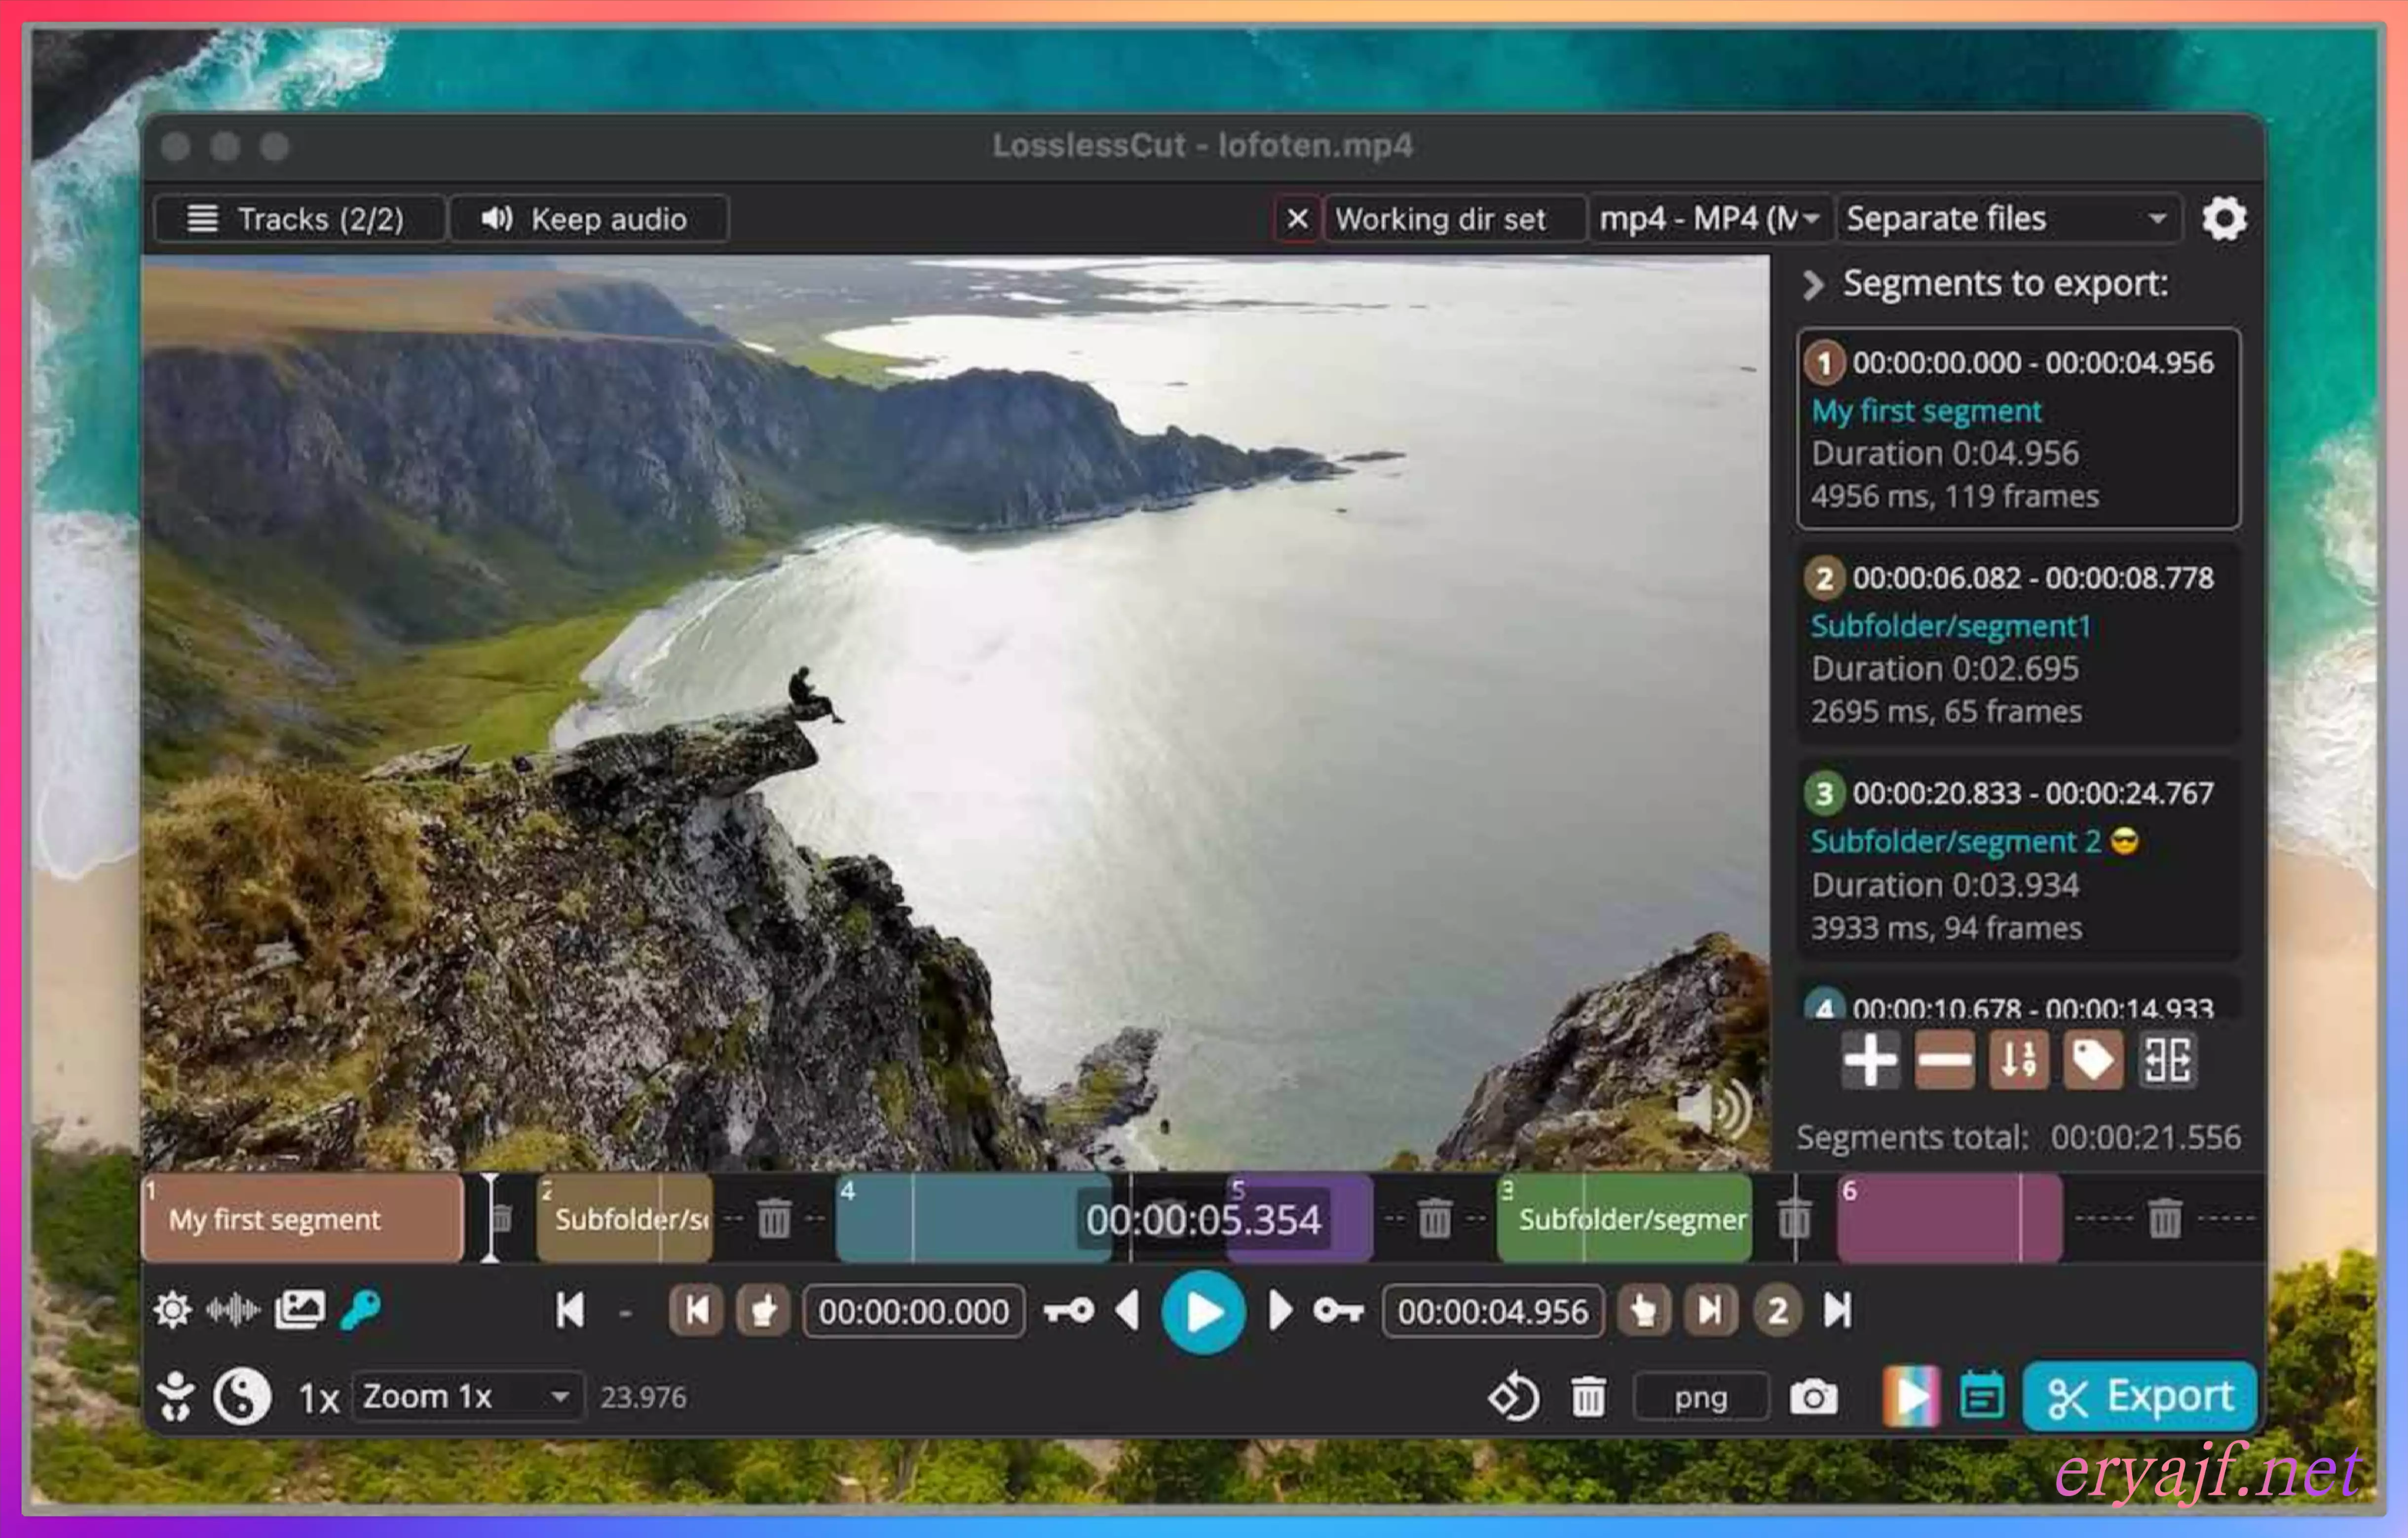The width and height of the screenshot is (2408, 1538).
Task: Click the Export button
Action: pyautogui.click(x=2139, y=1396)
